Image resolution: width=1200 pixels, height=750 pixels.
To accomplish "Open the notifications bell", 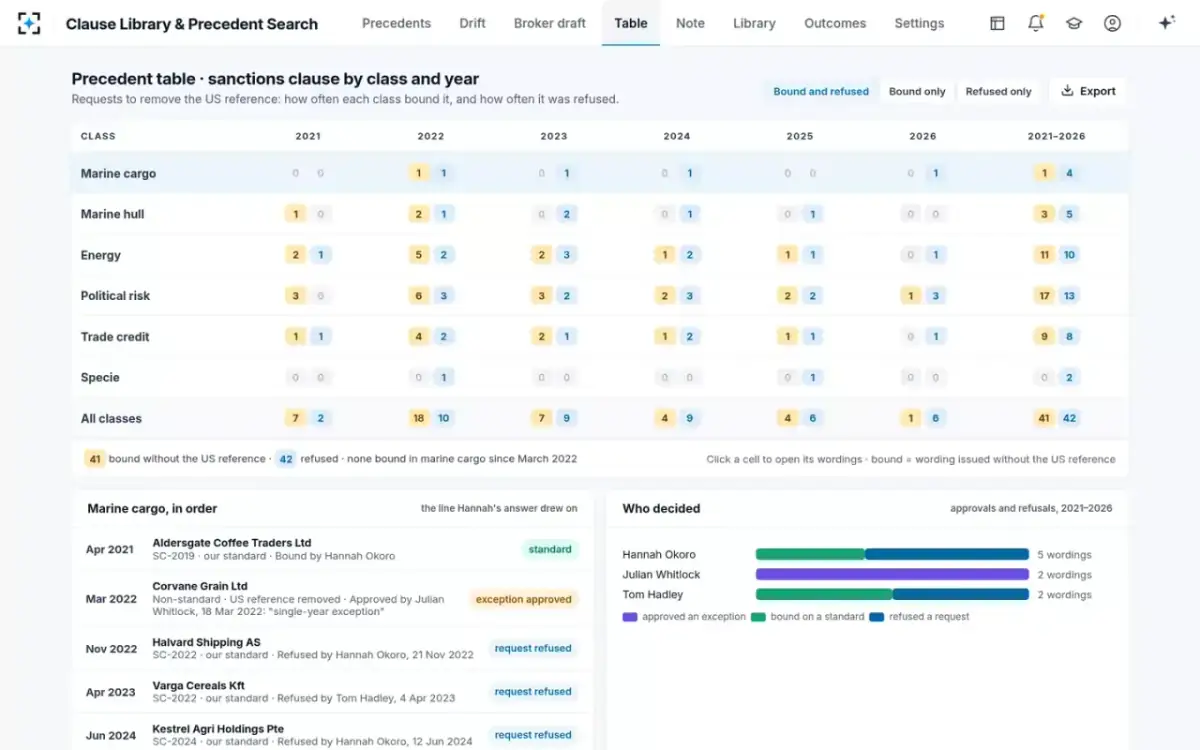I will [x=1036, y=23].
